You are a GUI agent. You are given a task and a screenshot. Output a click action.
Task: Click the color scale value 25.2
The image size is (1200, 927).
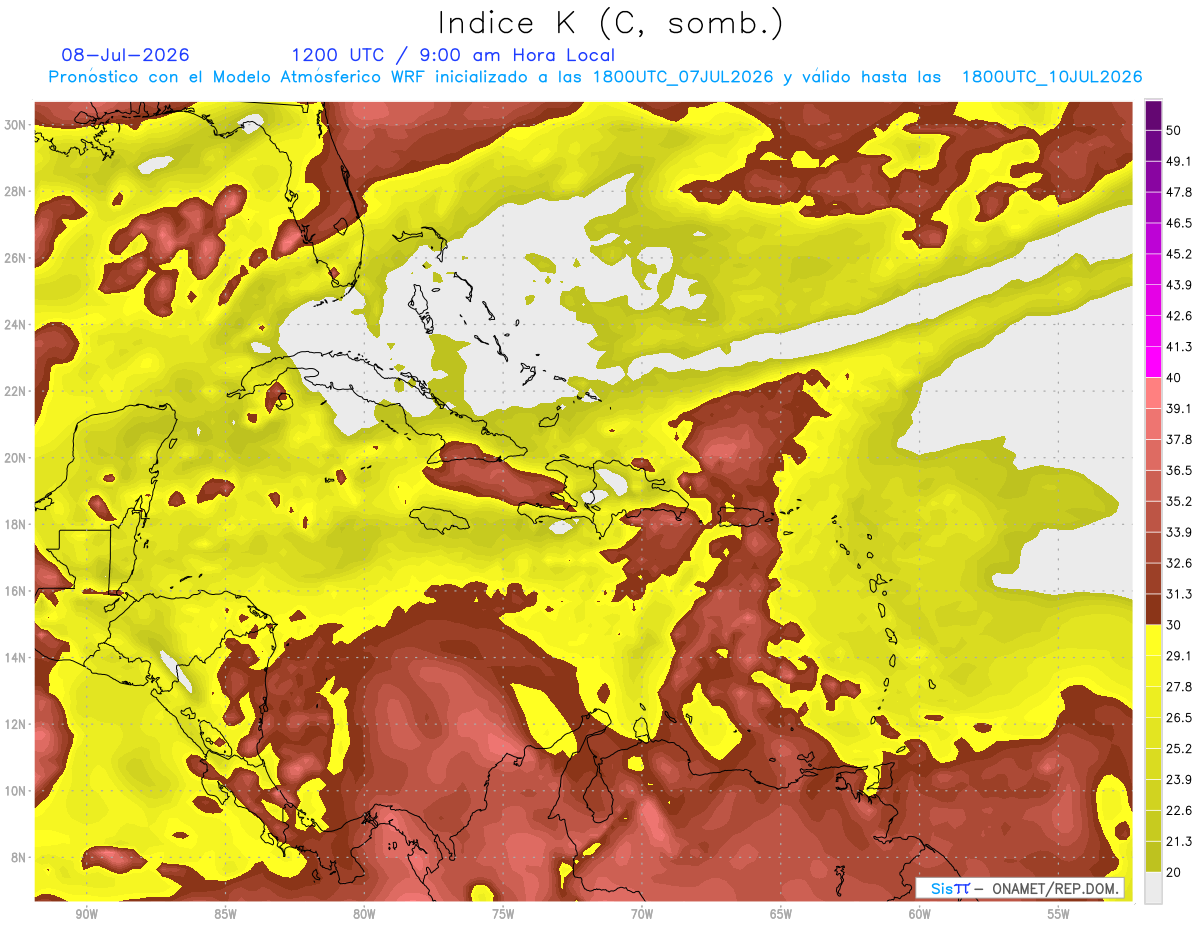tap(1178, 748)
